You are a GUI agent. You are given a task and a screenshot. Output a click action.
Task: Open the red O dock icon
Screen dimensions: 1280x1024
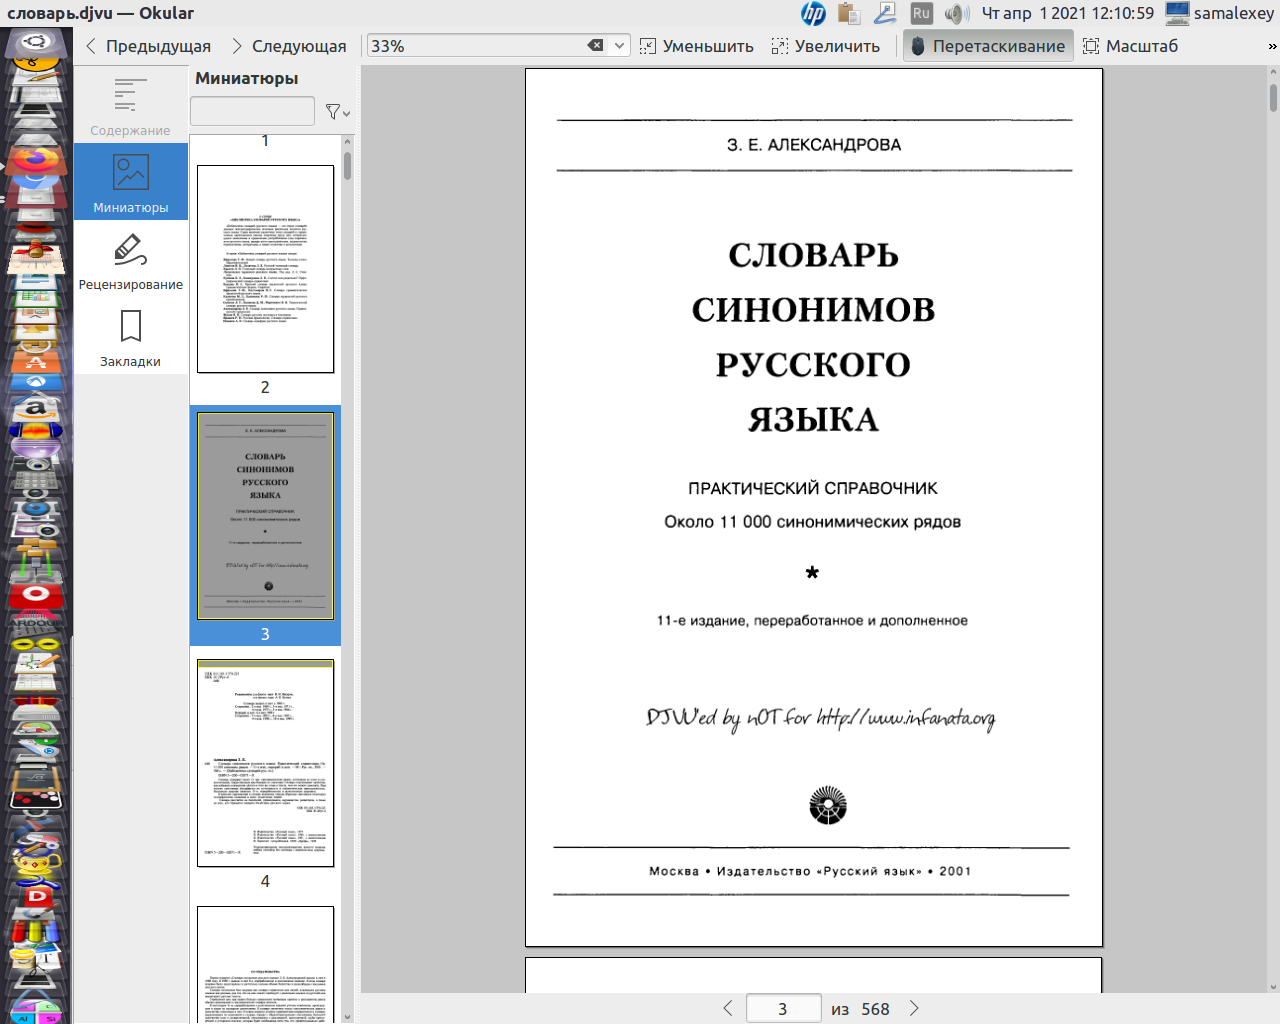click(x=36, y=594)
